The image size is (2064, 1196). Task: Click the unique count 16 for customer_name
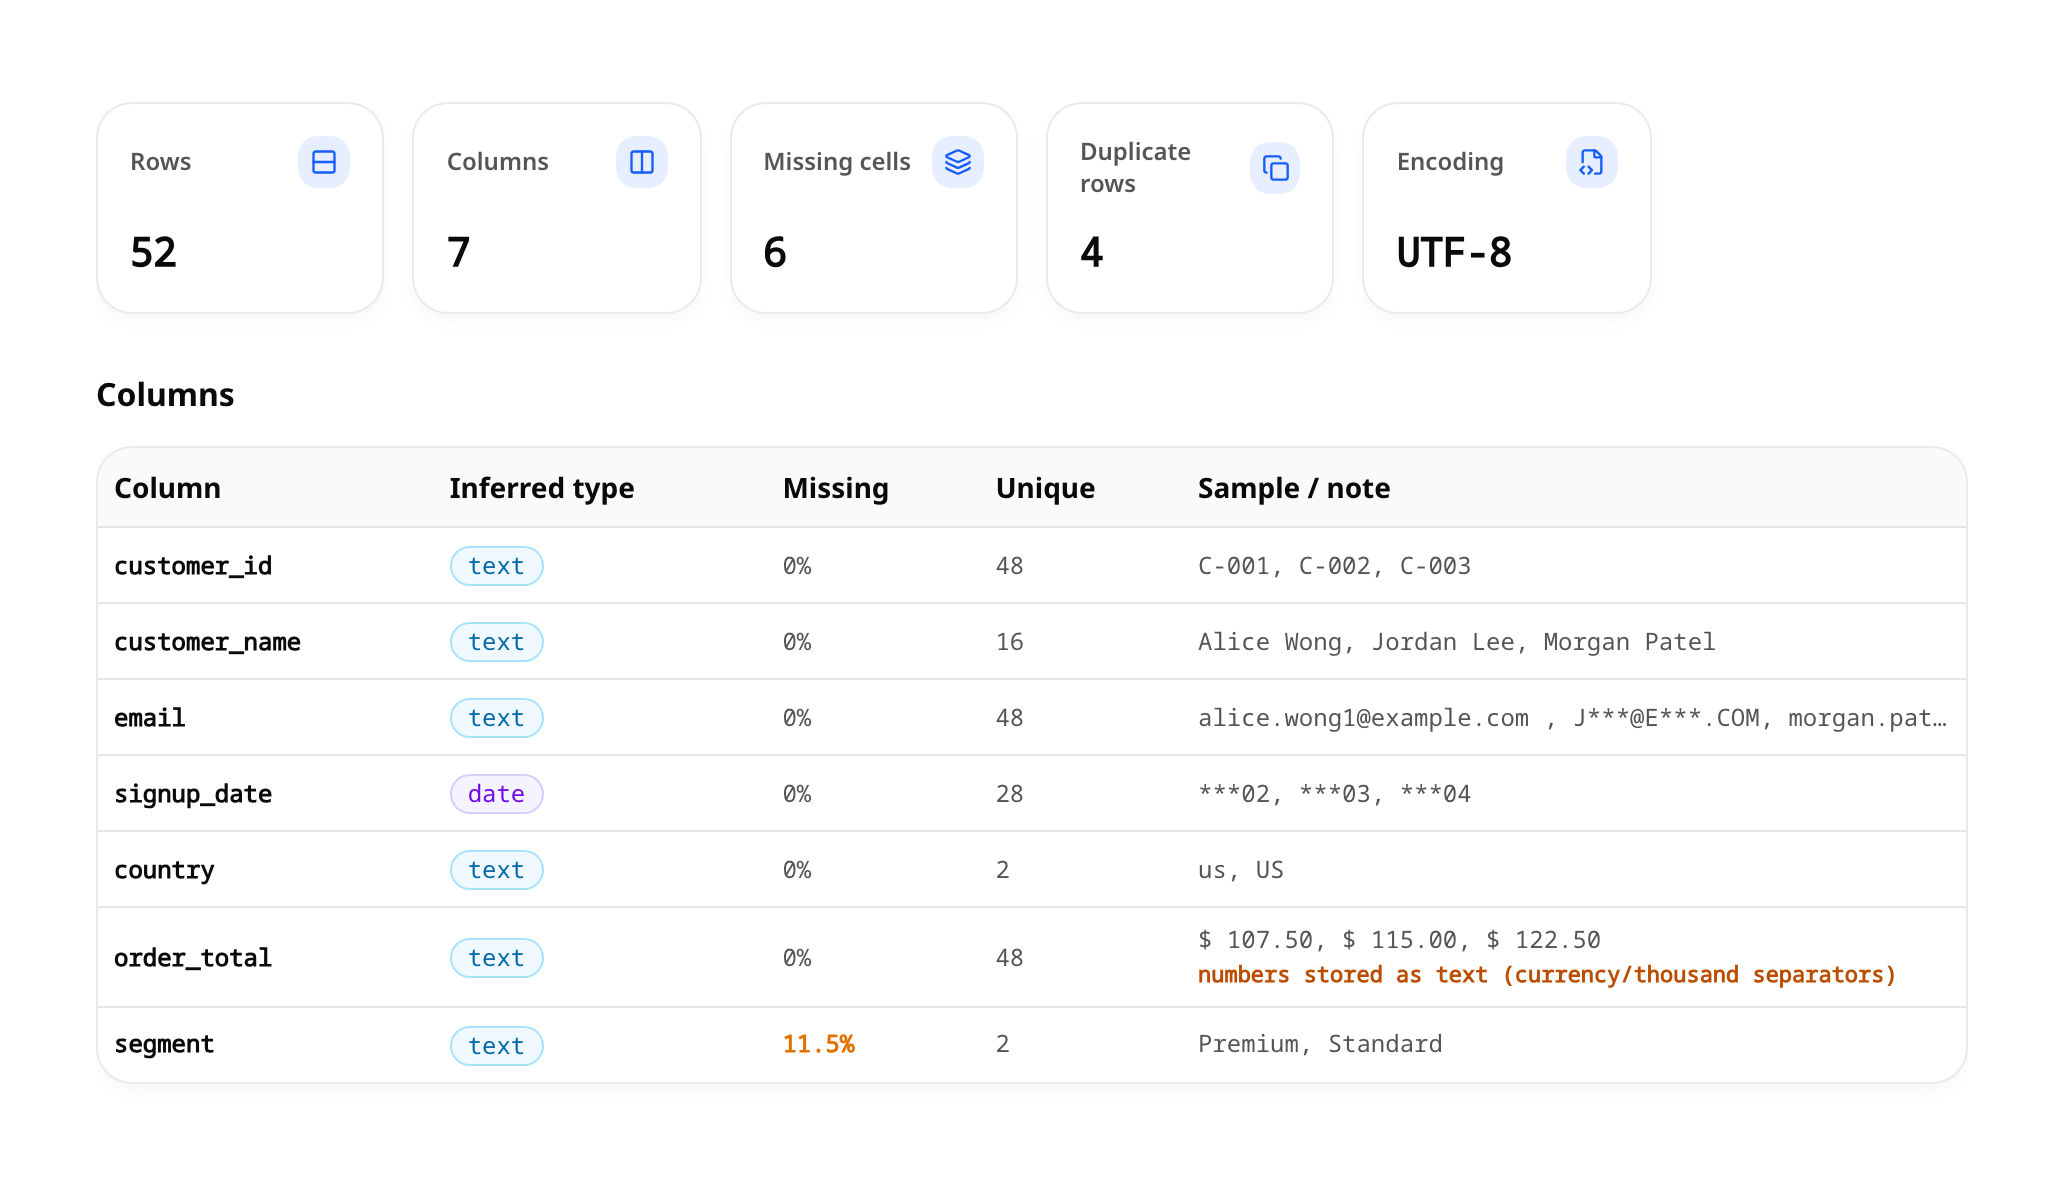click(1010, 642)
